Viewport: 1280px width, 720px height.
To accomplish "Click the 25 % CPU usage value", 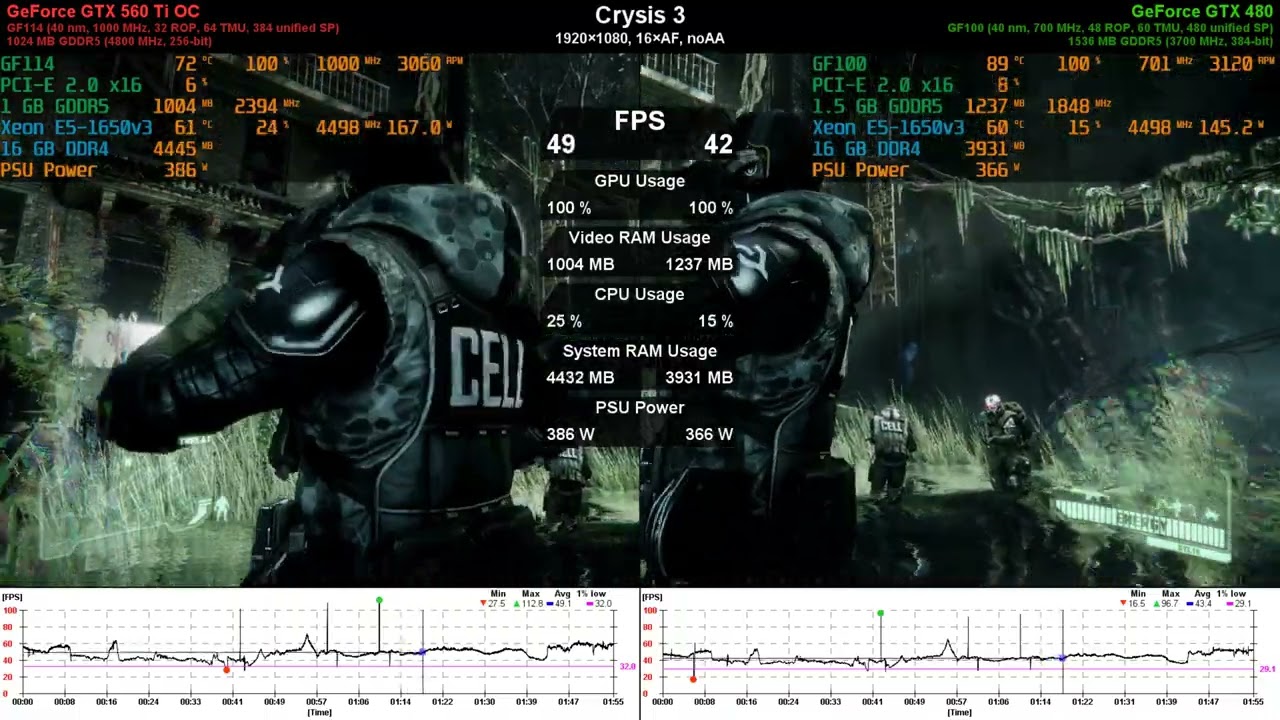I will 564,322.
